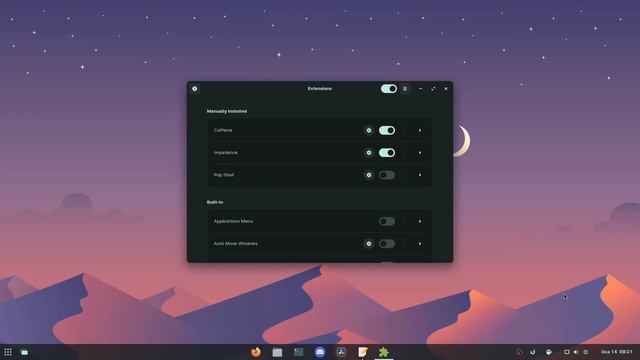Open the Files manager from the dock
This screenshot has width=640, height=360.
click(x=277, y=352)
